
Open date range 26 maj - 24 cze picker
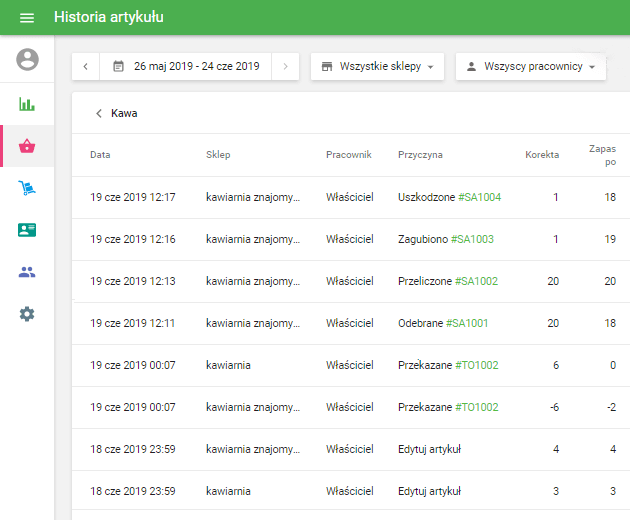click(x=186, y=67)
